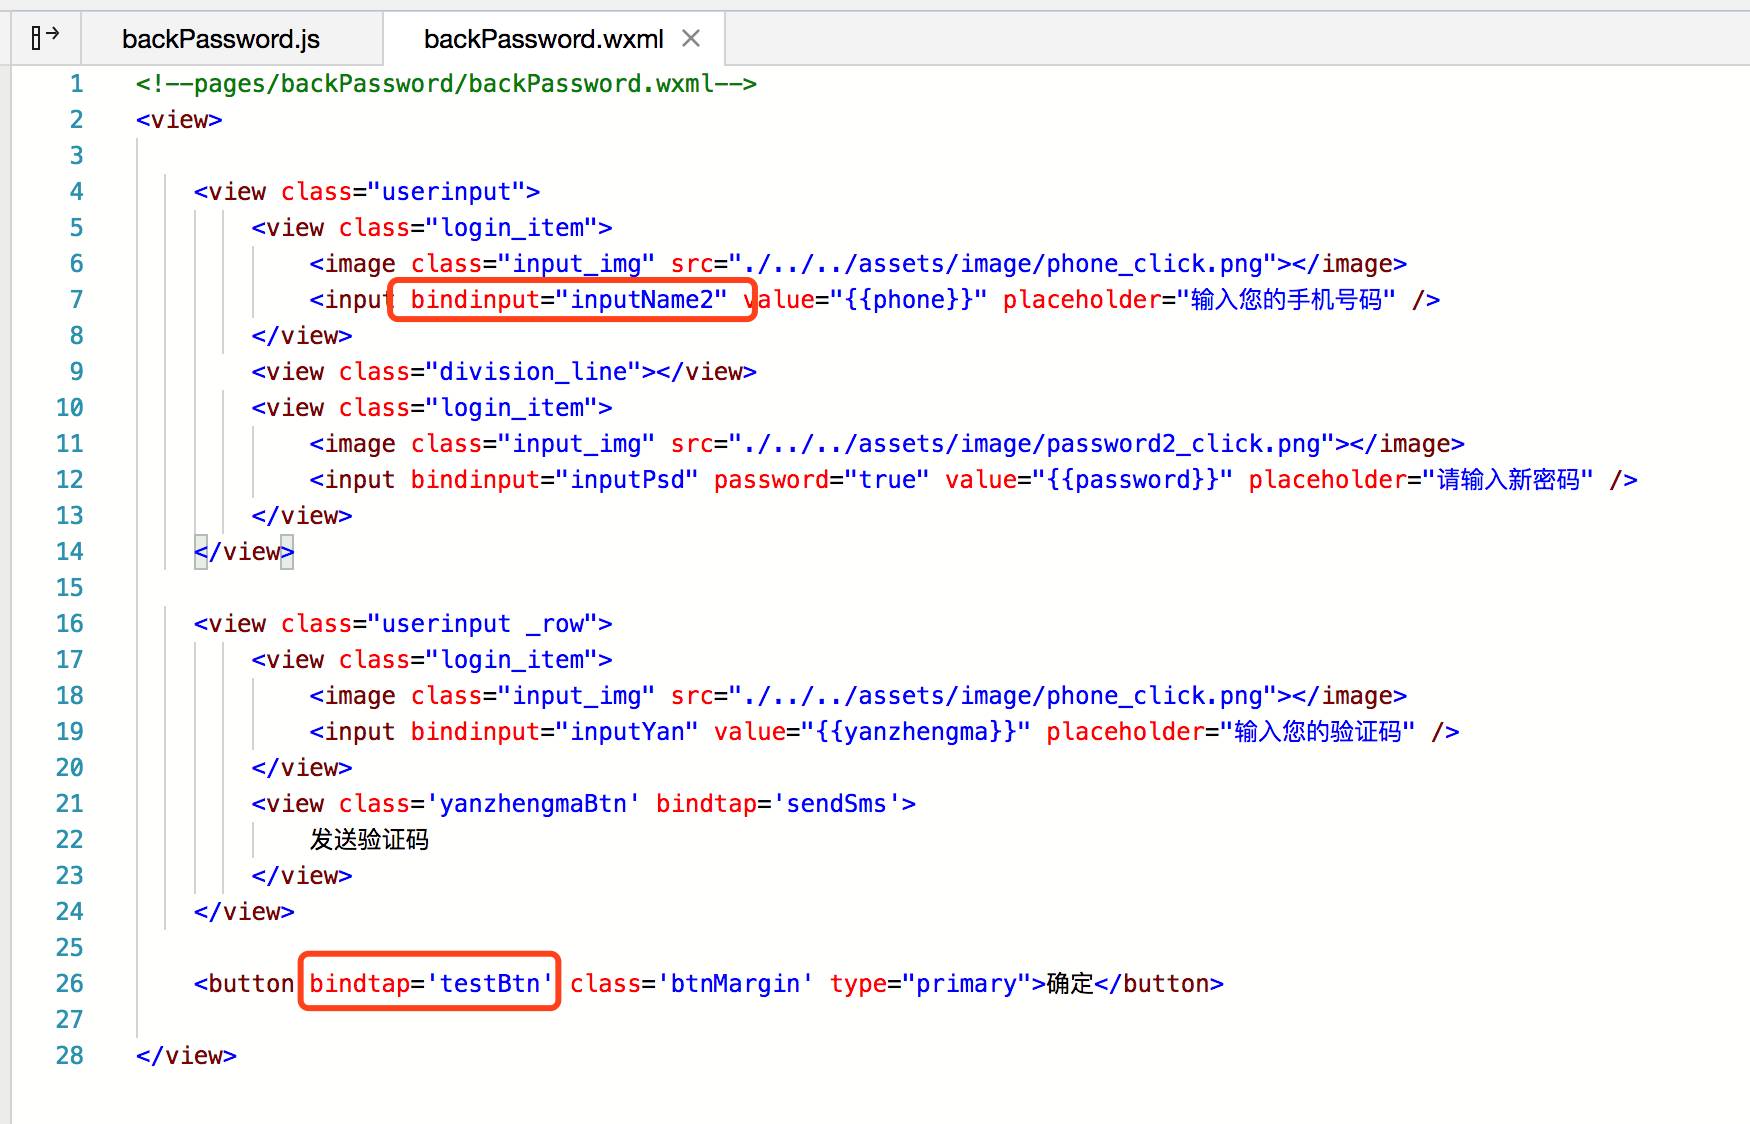Click the 'btnMargin' class value
The image size is (1750, 1124).
click(x=735, y=984)
